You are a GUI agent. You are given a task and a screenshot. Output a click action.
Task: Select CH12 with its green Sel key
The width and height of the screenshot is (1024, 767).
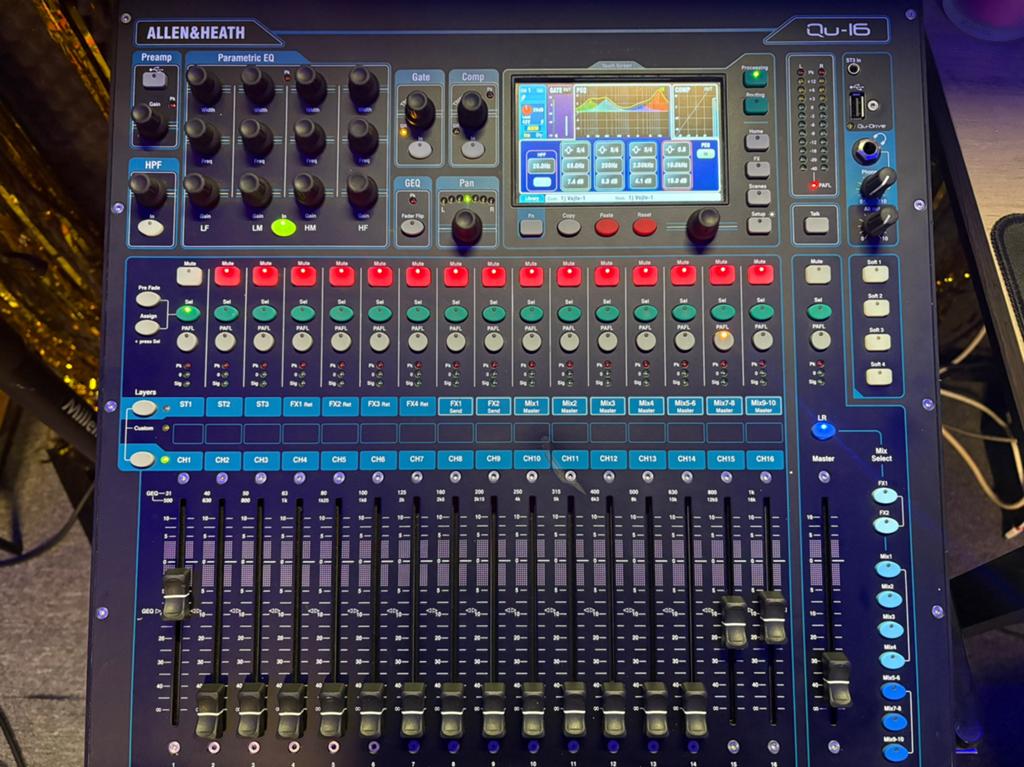(x=607, y=312)
